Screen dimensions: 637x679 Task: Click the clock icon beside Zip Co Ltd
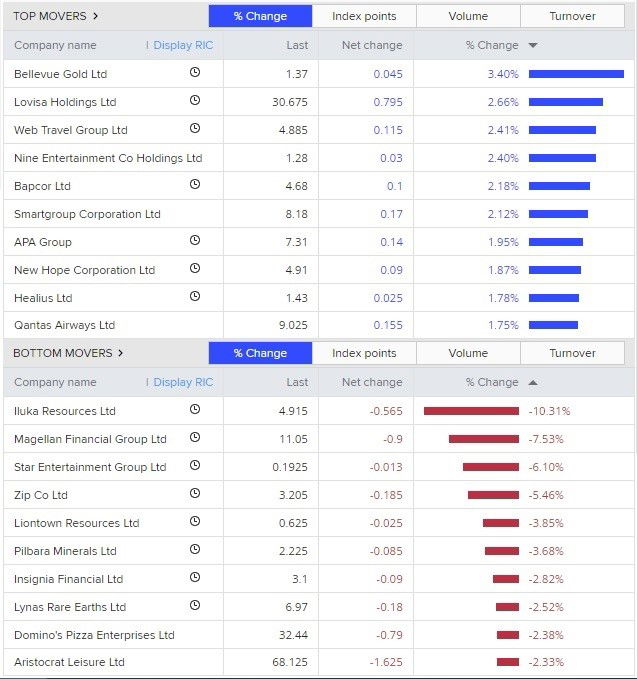[x=195, y=494]
